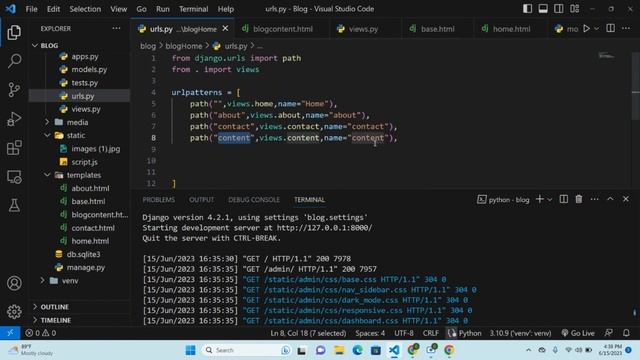Open the Manage gear menu
Image resolution: width=640 pixels, height=360 pixels.
pos(14,311)
